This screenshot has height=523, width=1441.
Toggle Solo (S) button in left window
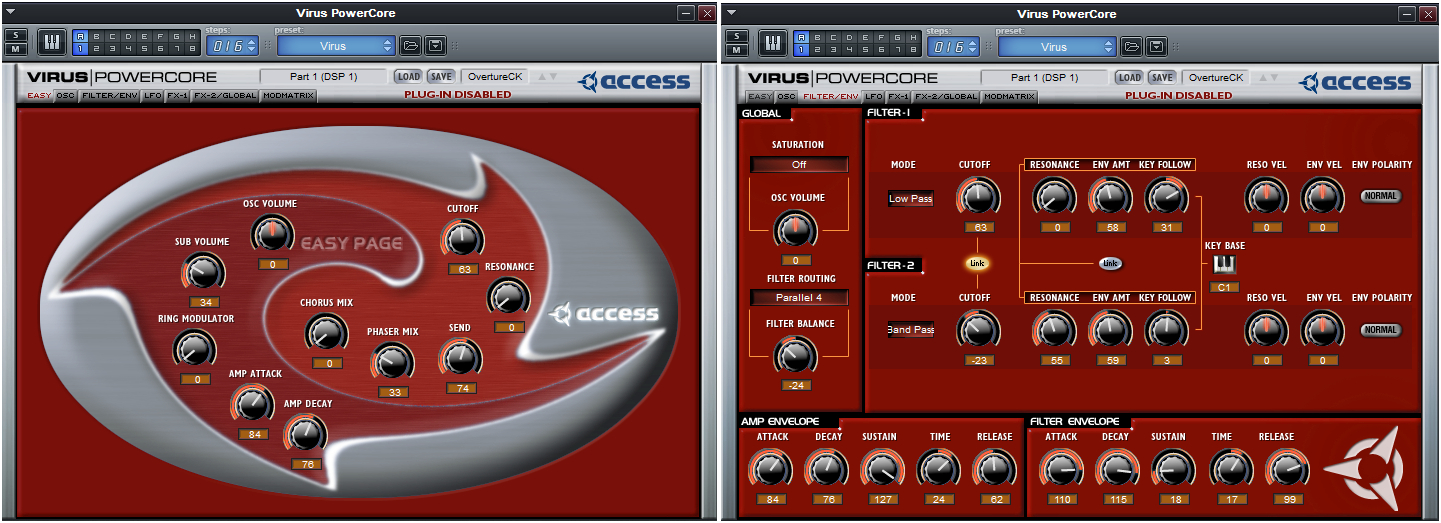[16, 36]
